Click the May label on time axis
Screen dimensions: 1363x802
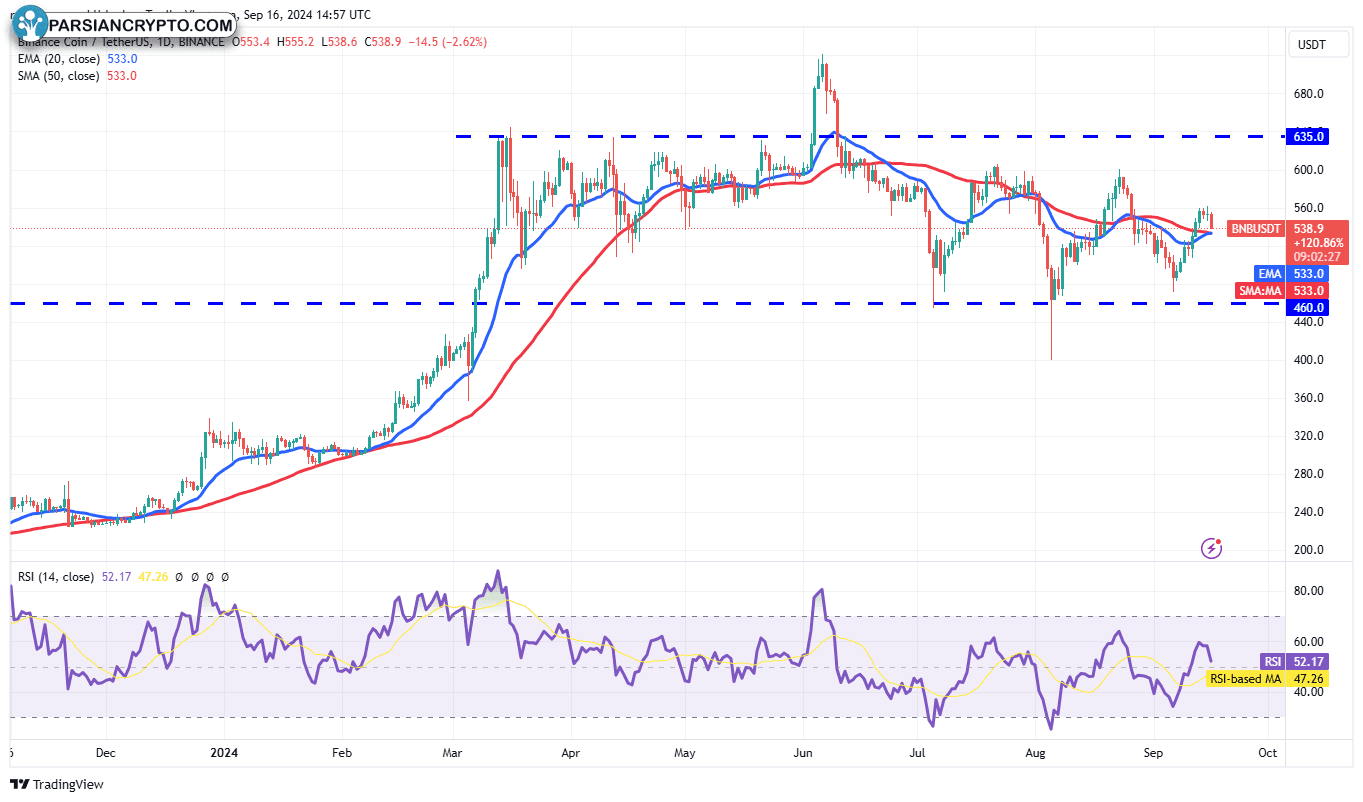point(685,752)
